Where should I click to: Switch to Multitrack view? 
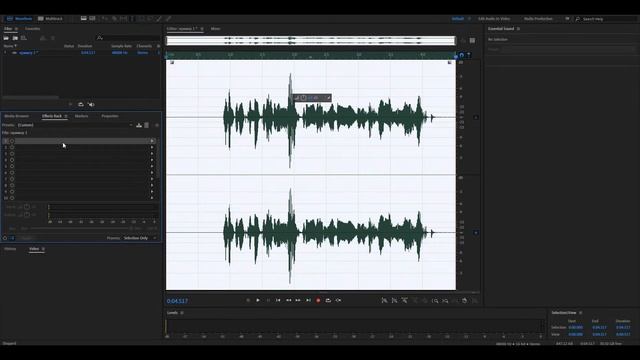pyautogui.click(x=50, y=19)
